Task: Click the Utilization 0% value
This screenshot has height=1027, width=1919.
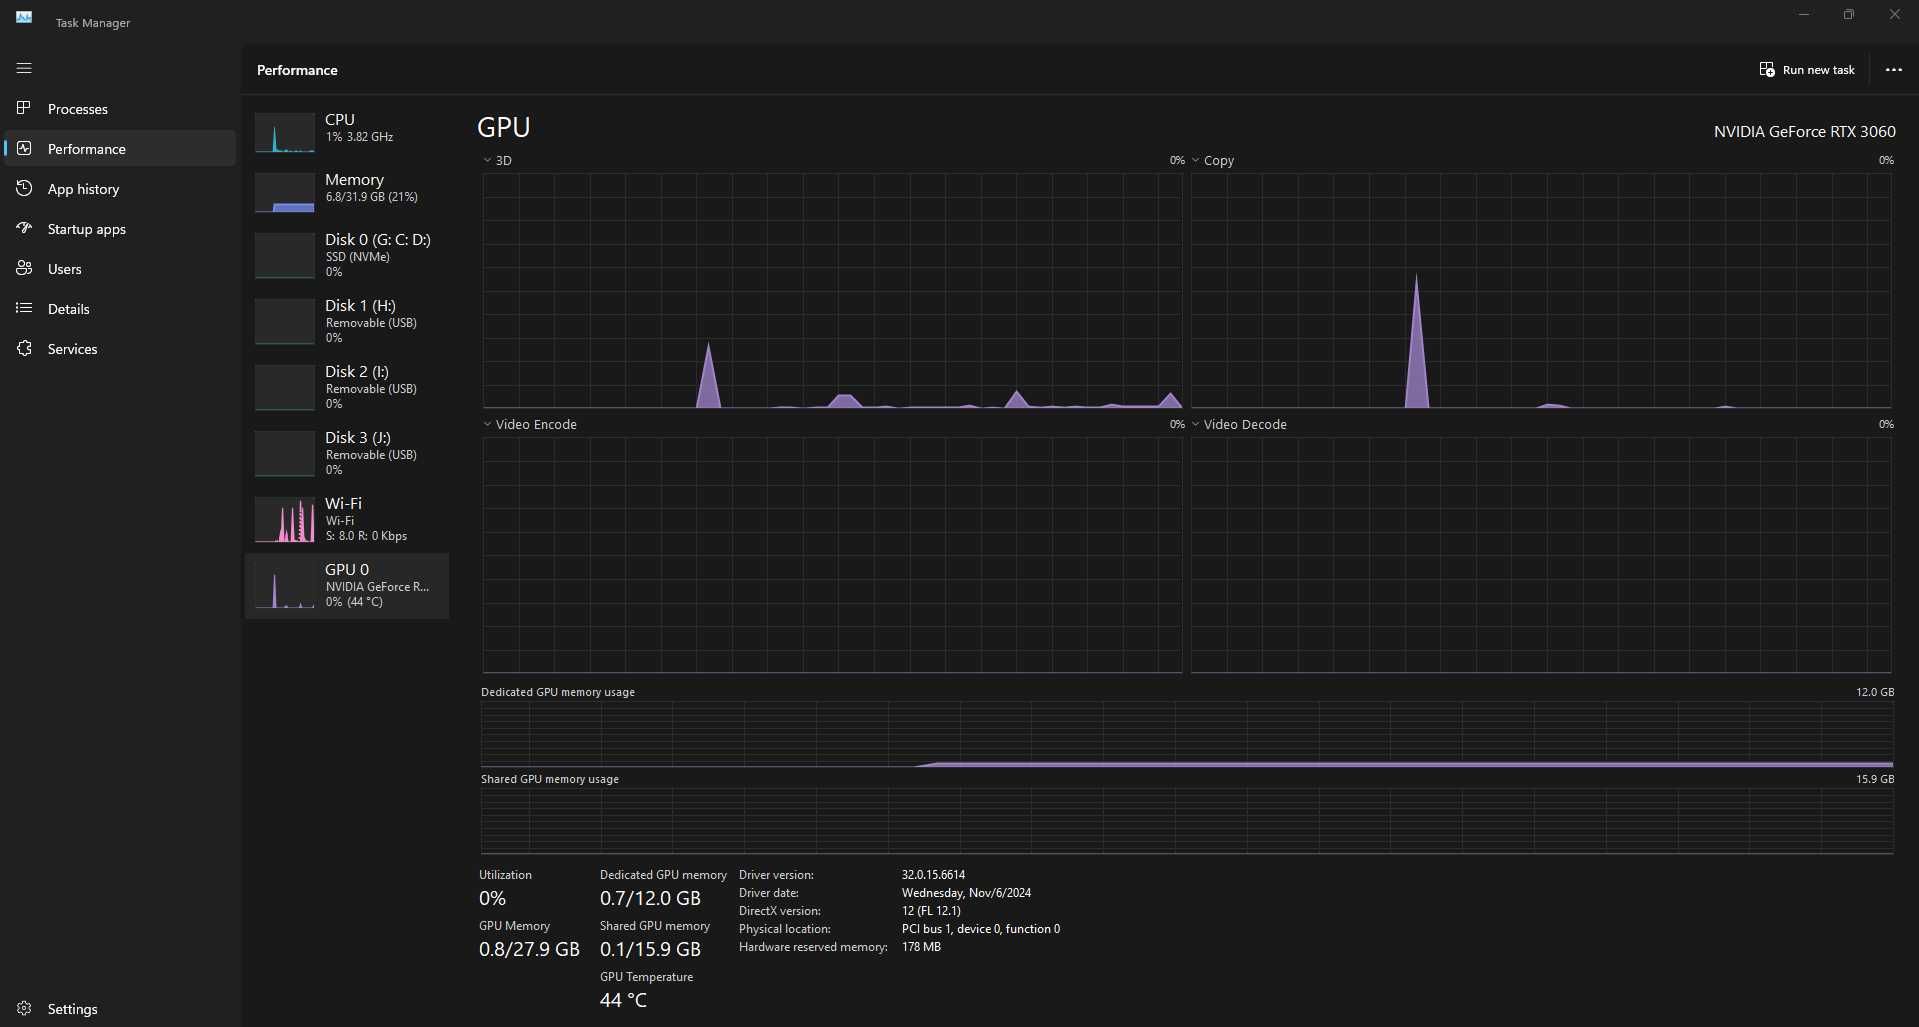Action: [492, 898]
